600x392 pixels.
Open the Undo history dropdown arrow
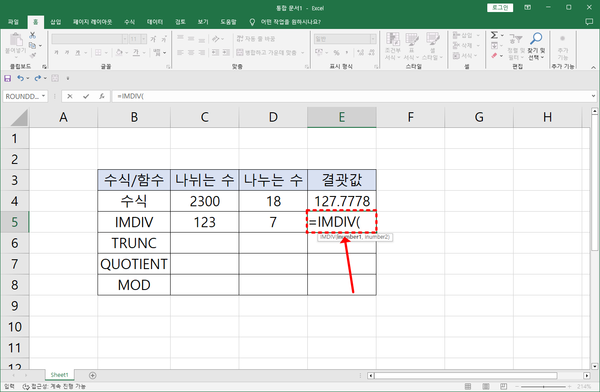[28, 78]
